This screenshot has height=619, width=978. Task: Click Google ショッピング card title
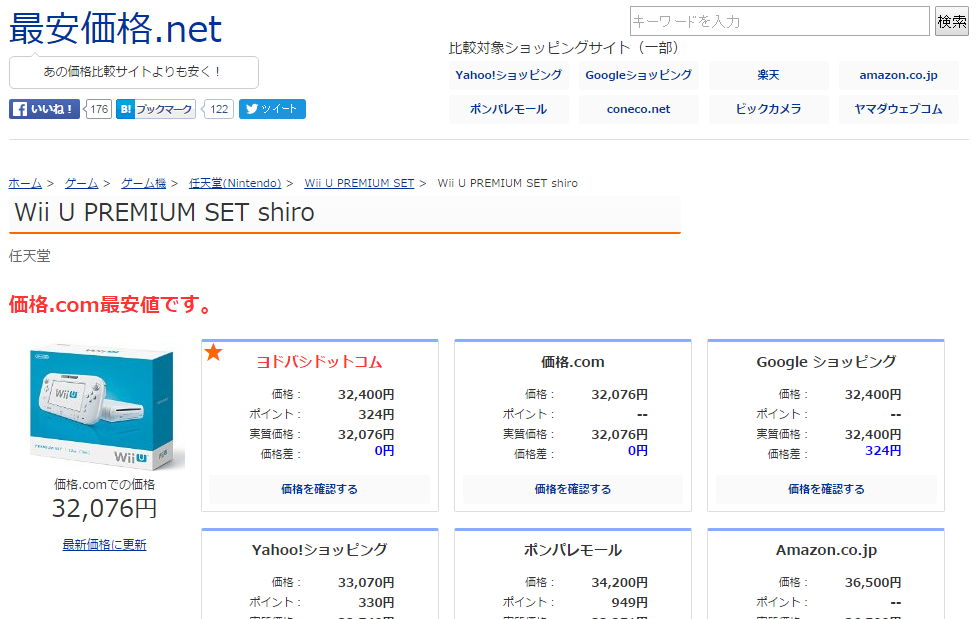click(x=826, y=362)
